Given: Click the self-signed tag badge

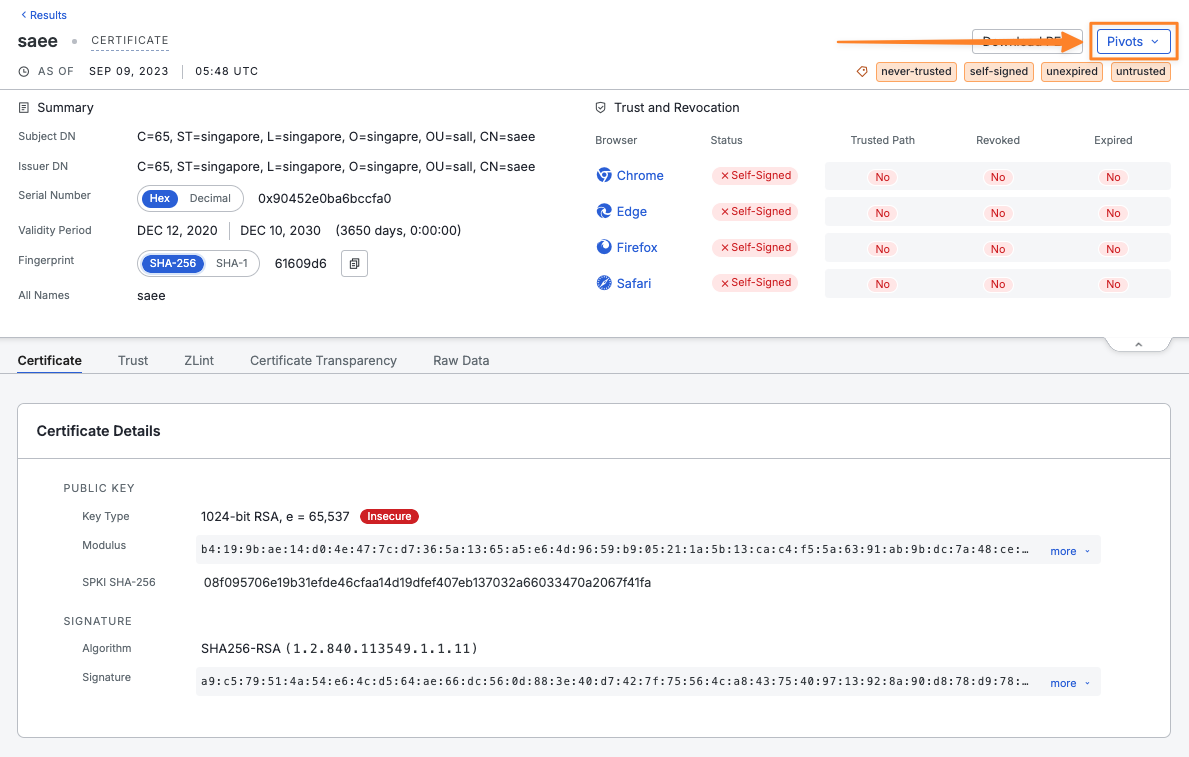Looking at the screenshot, I should tap(998, 72).
